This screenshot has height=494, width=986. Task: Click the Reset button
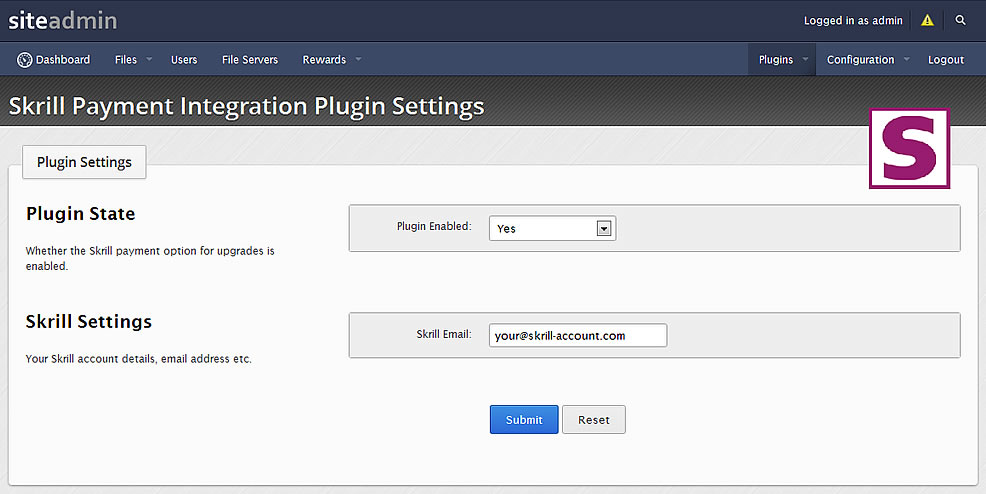[594, 419]
